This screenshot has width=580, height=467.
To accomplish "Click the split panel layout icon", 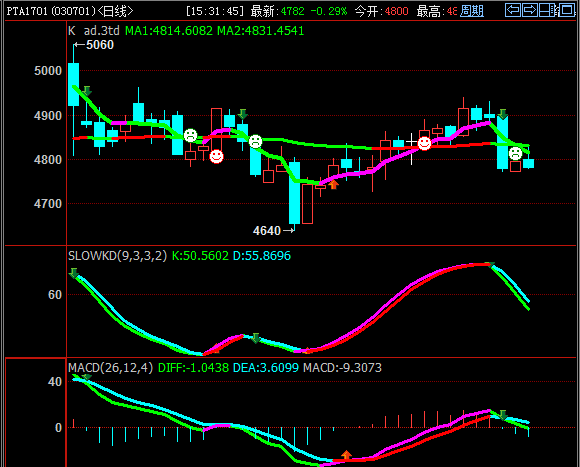I will click(x=548, y=10).
